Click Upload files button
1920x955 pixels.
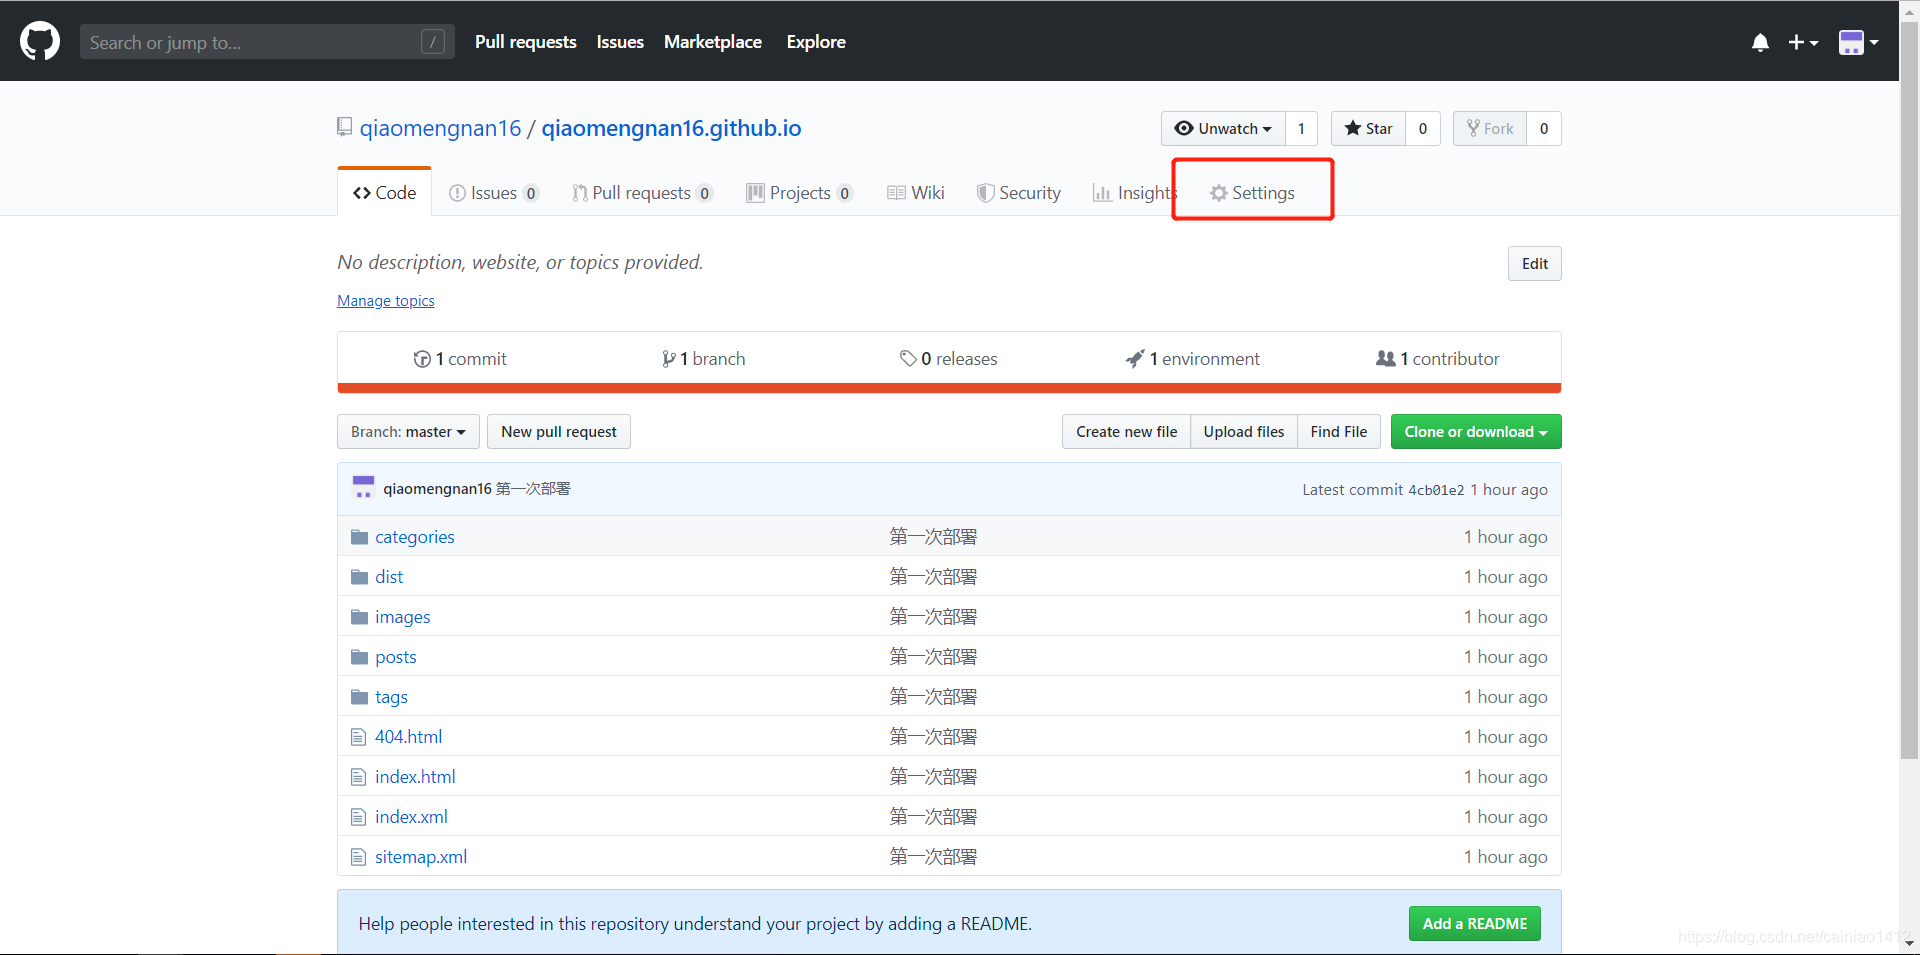(1244, 432)
